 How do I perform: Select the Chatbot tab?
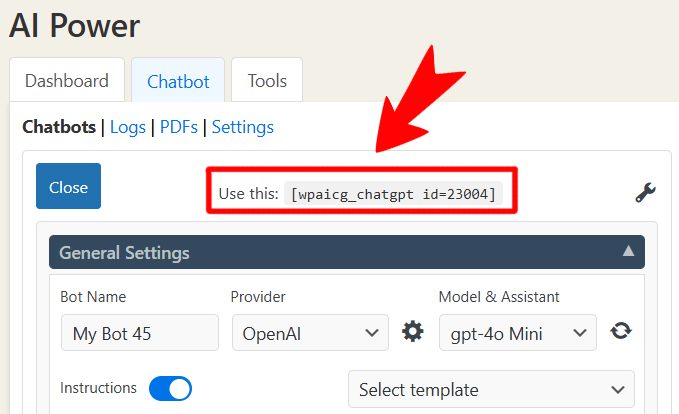pyautogui.click(x=178, y=81)
